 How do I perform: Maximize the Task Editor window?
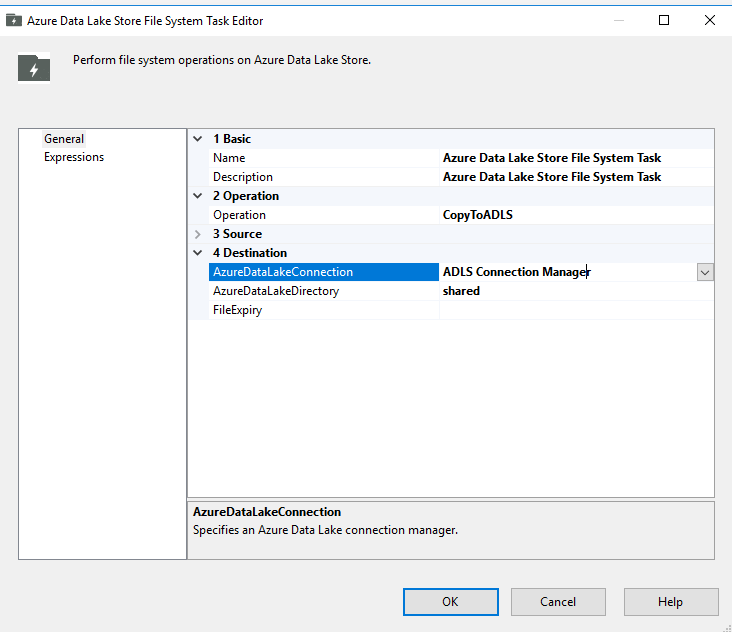[x=664, y=20]
